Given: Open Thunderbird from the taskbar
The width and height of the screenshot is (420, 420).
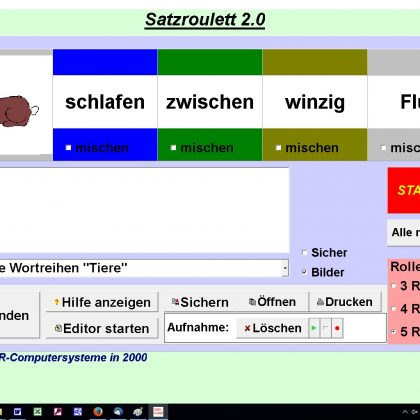Looking at the screenshot, I should tap(117, 412).
